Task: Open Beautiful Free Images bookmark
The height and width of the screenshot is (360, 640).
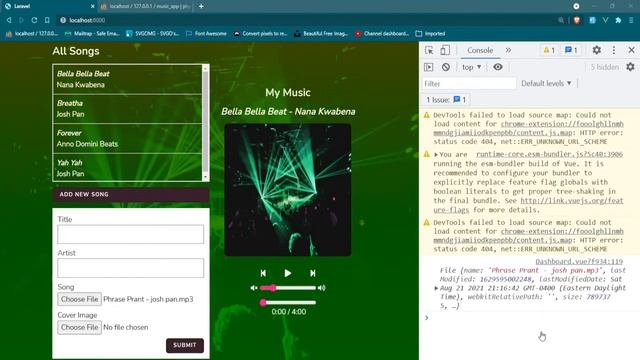Action: (x=321, y=33)
